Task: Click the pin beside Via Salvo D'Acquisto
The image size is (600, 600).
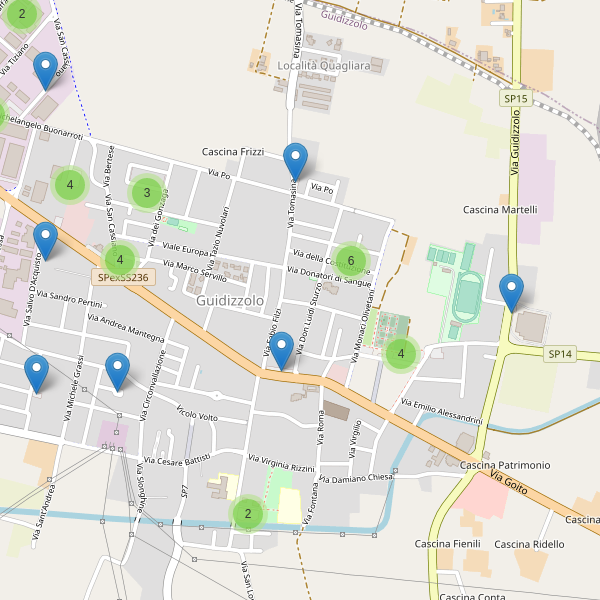Action: (45, 240)
